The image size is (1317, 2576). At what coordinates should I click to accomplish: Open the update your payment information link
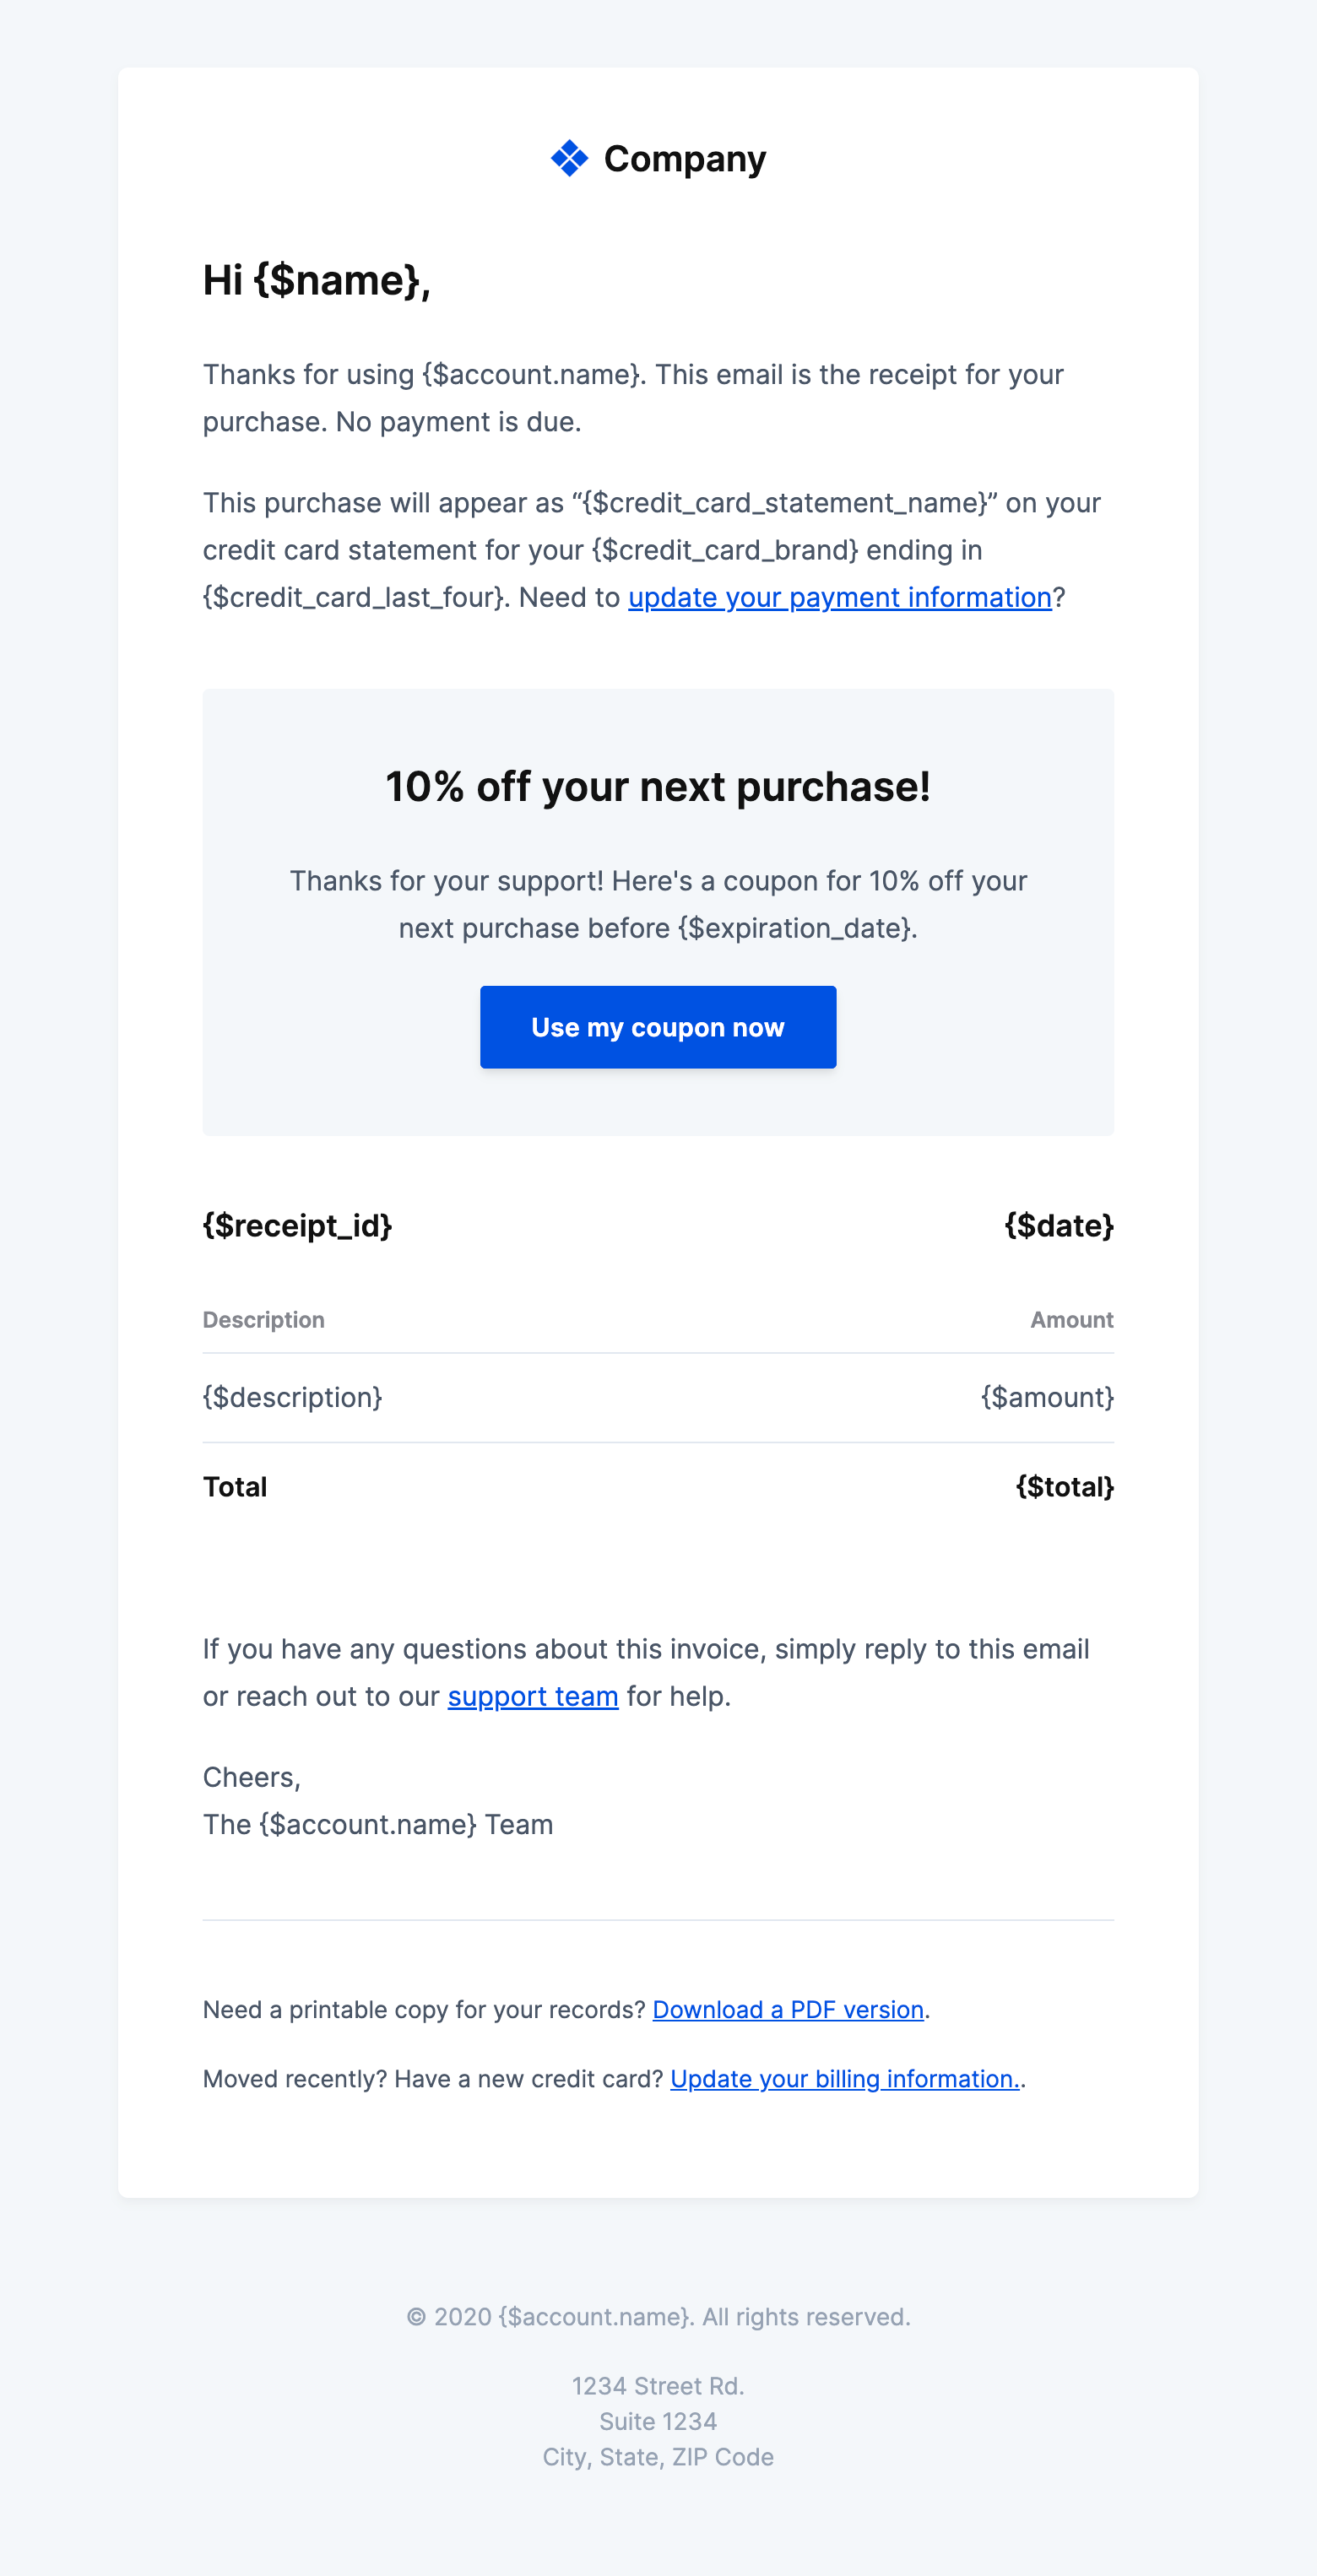(839, 597)
